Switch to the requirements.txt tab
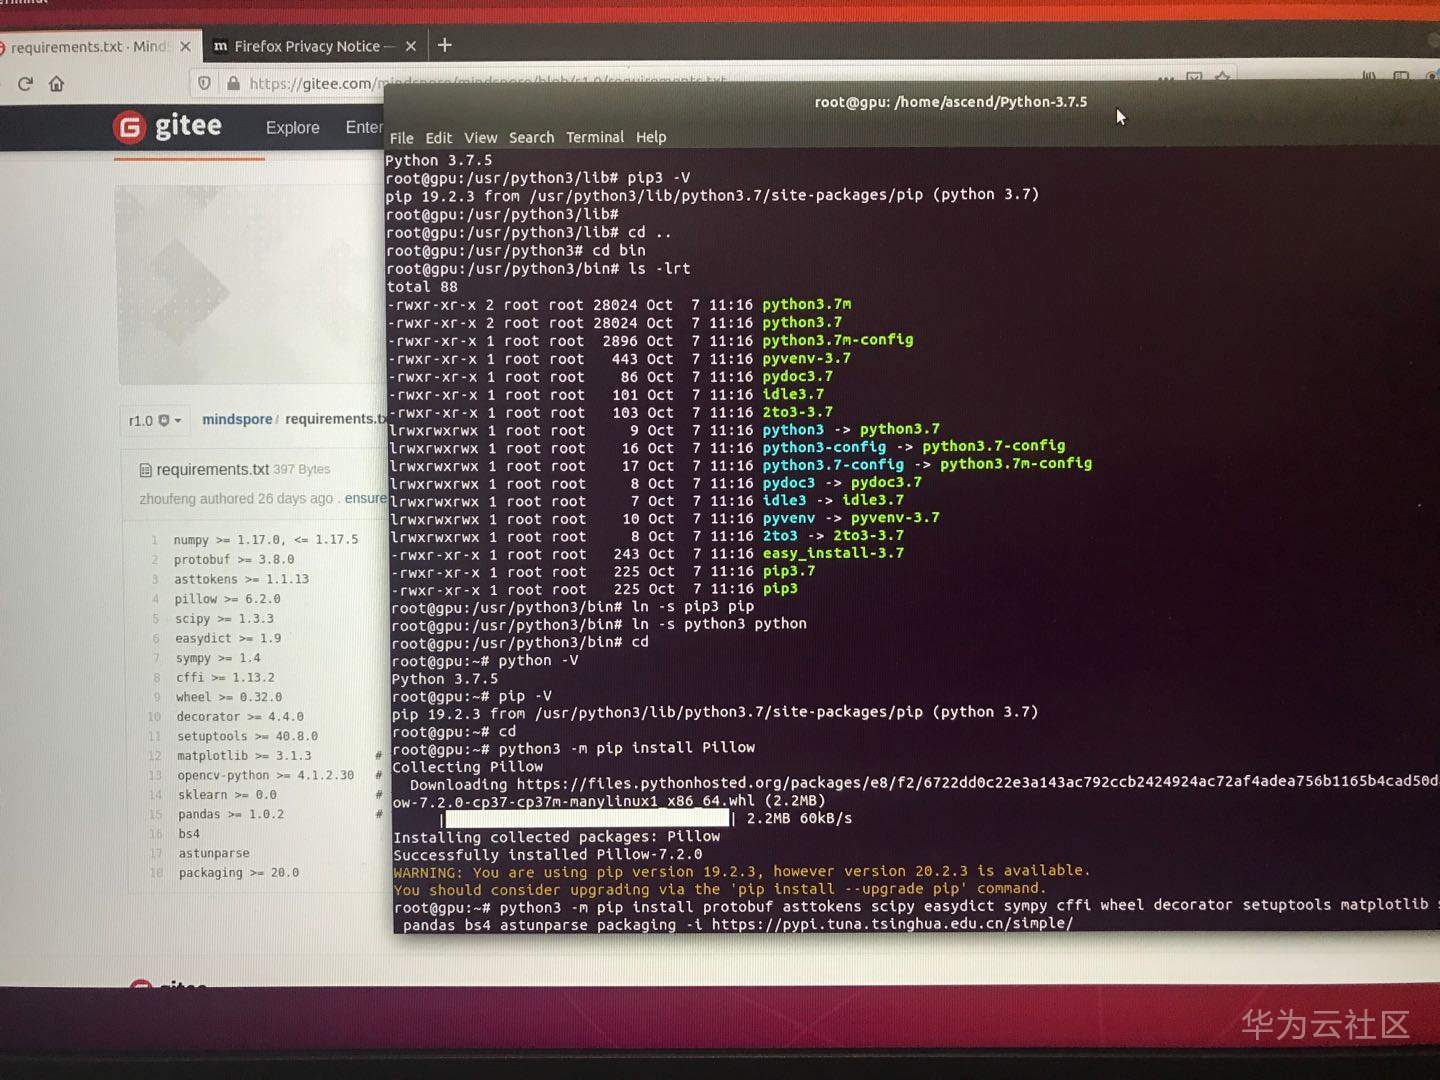1440x1080 pixels. pos(90,47)
